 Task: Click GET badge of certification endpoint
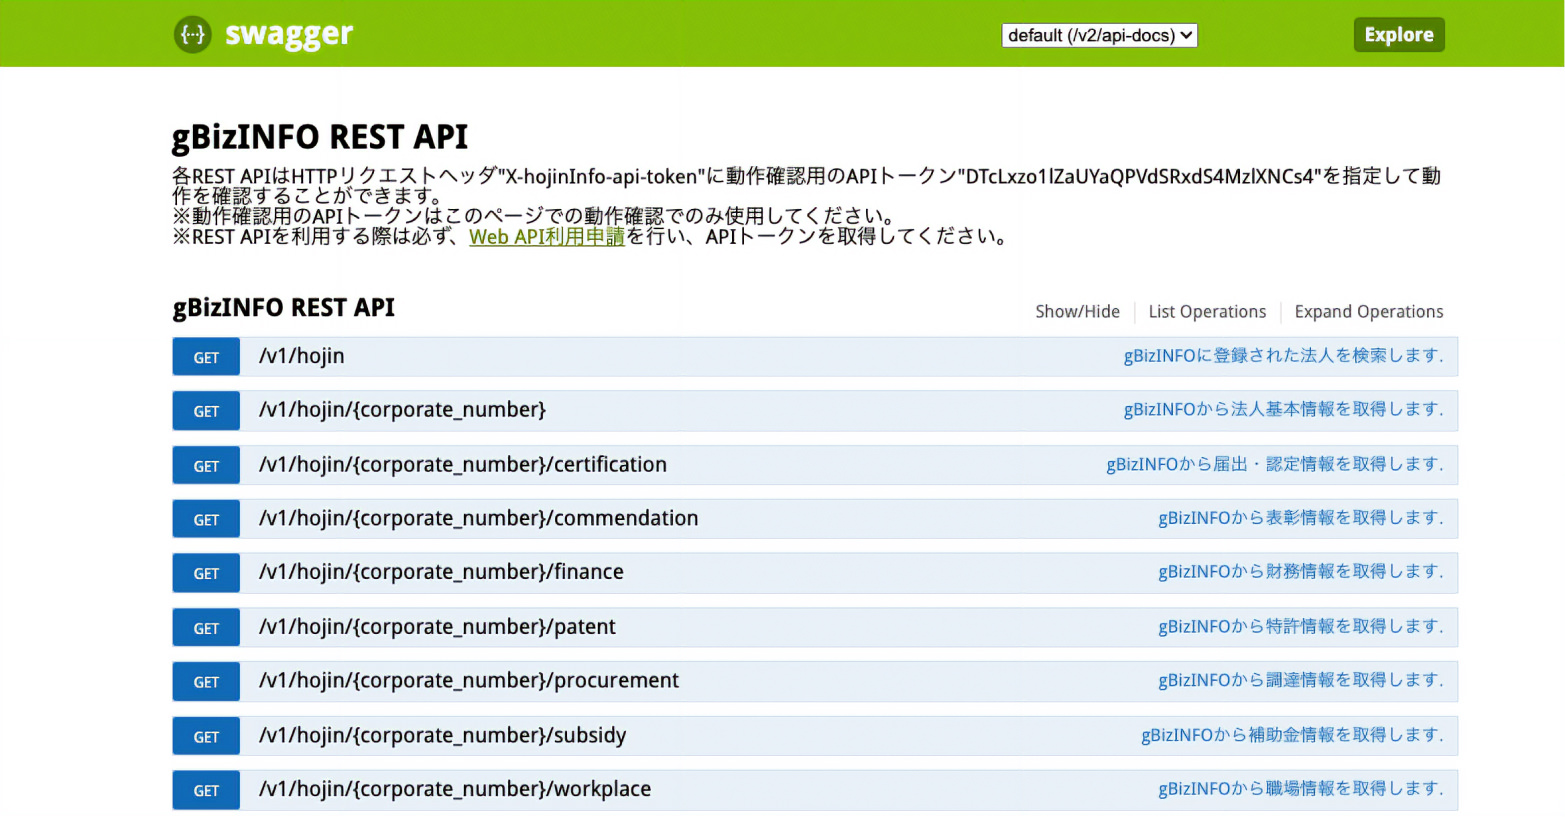[x=206, y=466]
